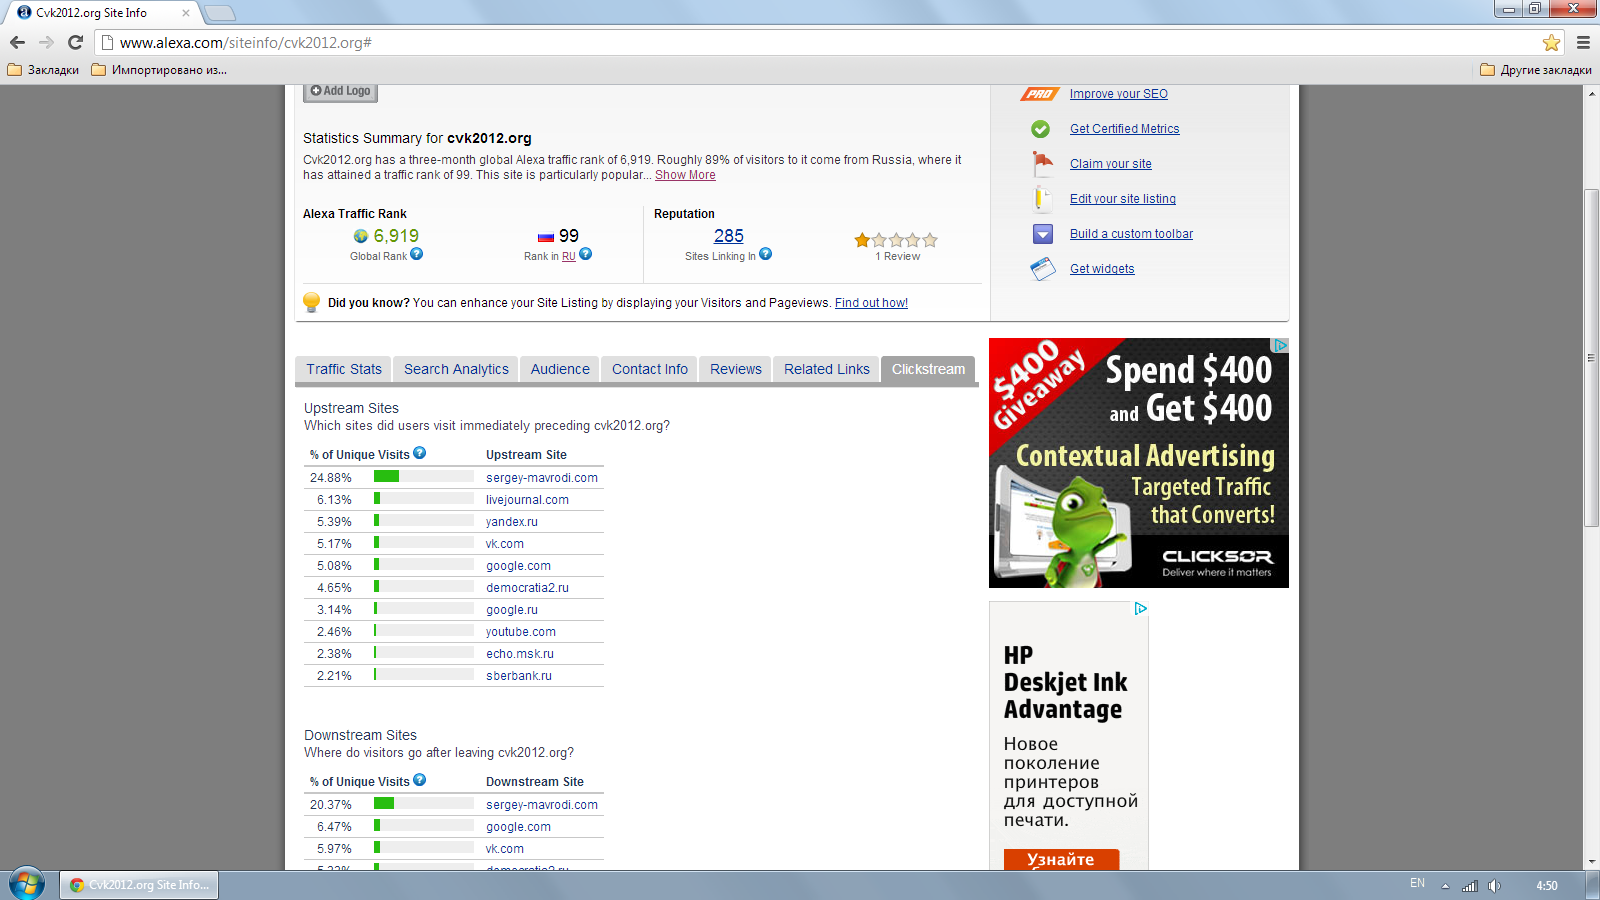Click the AdChoices icon on Clicksor ad

(1280, 345)
